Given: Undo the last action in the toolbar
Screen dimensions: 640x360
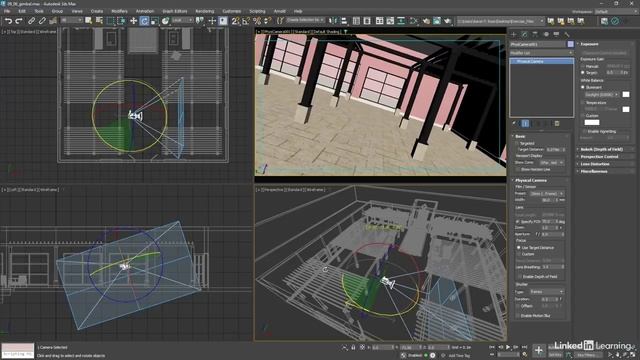Looking at the screenshot, I should pyautogui.click(x=8, y=21).
